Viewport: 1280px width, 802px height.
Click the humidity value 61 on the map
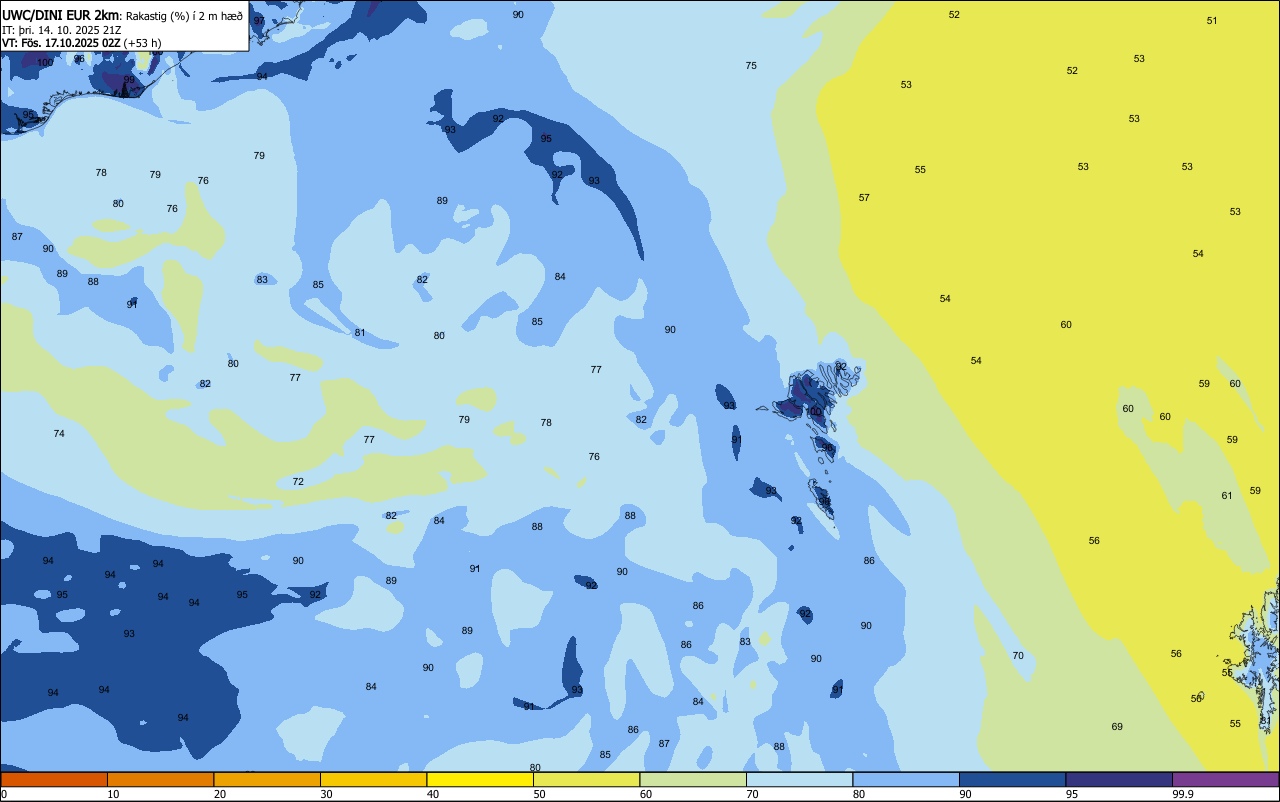point(1227,496)
